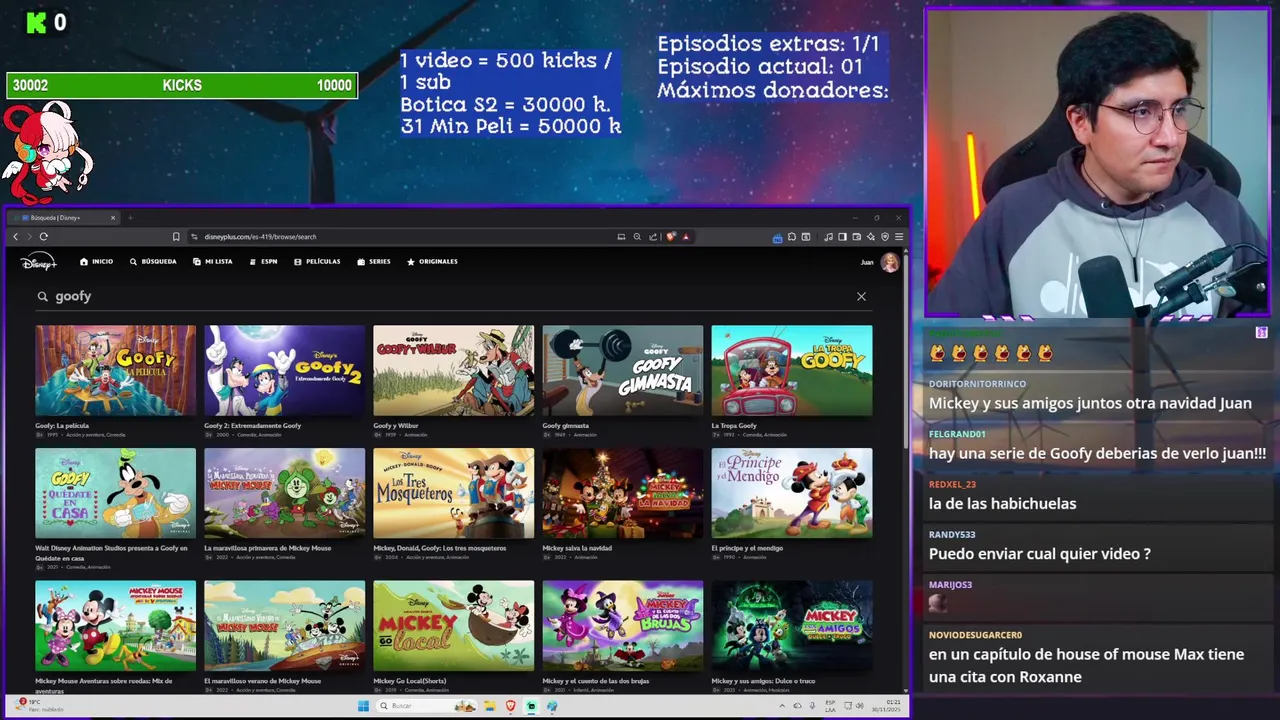Open a new browser tab with plus
The width and height of the screenshot is (1280, 720).
point(130,218)
